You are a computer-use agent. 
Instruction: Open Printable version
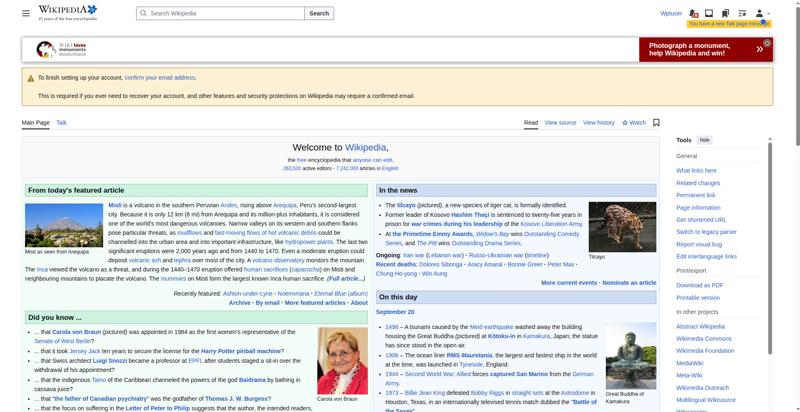(698, 298)
